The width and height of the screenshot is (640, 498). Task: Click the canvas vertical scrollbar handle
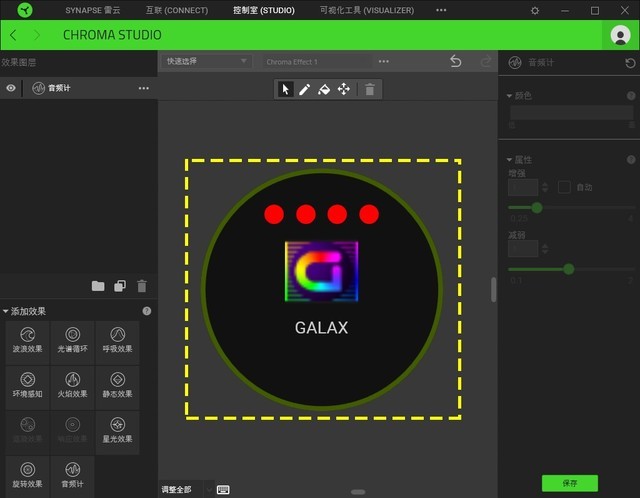click(x=494, y=289)
